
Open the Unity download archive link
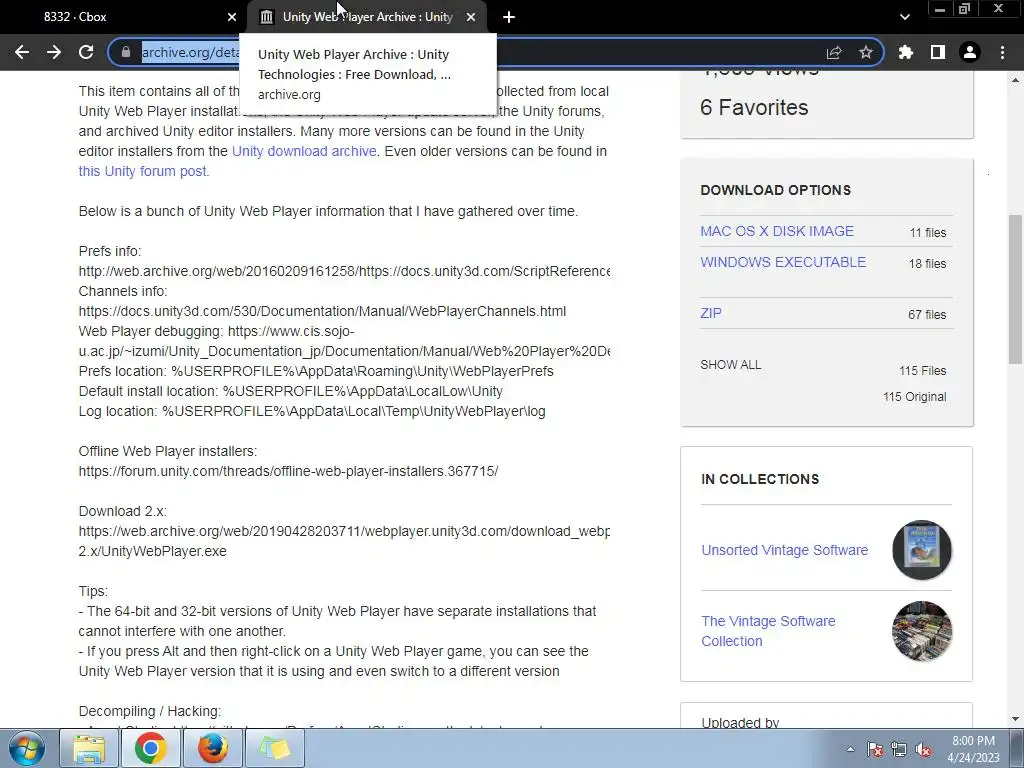click(x=304, y=151)
